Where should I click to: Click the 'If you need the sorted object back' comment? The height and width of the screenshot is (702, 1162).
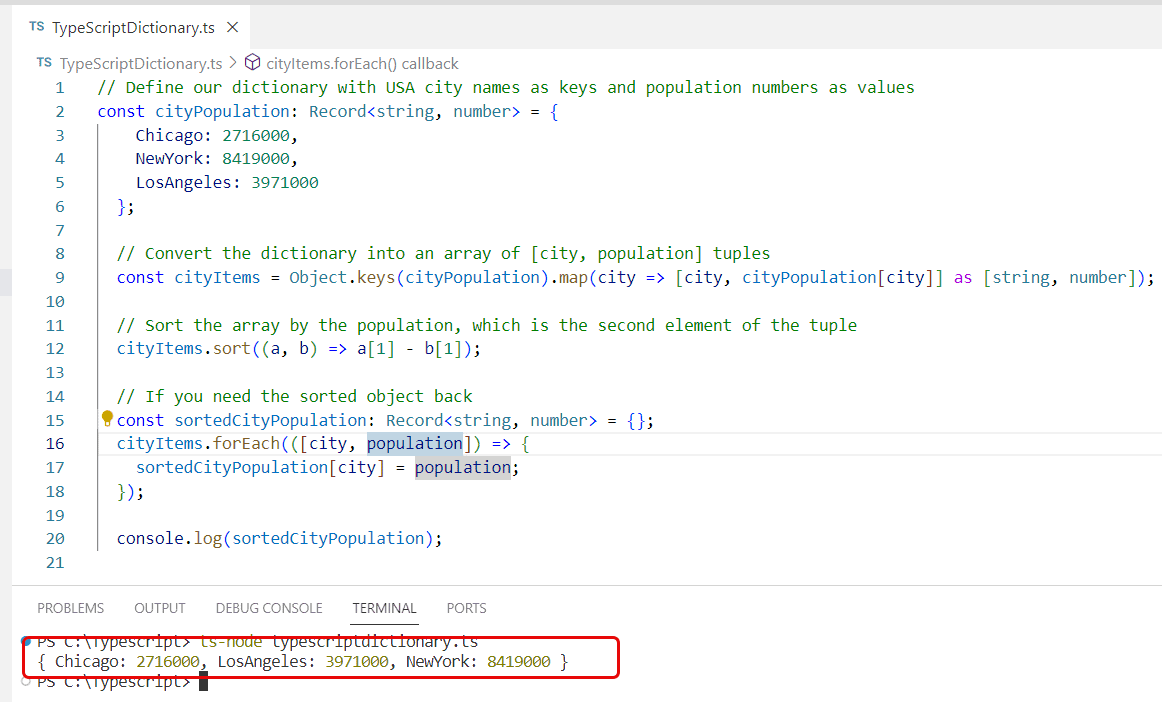(x=294, y=397)
